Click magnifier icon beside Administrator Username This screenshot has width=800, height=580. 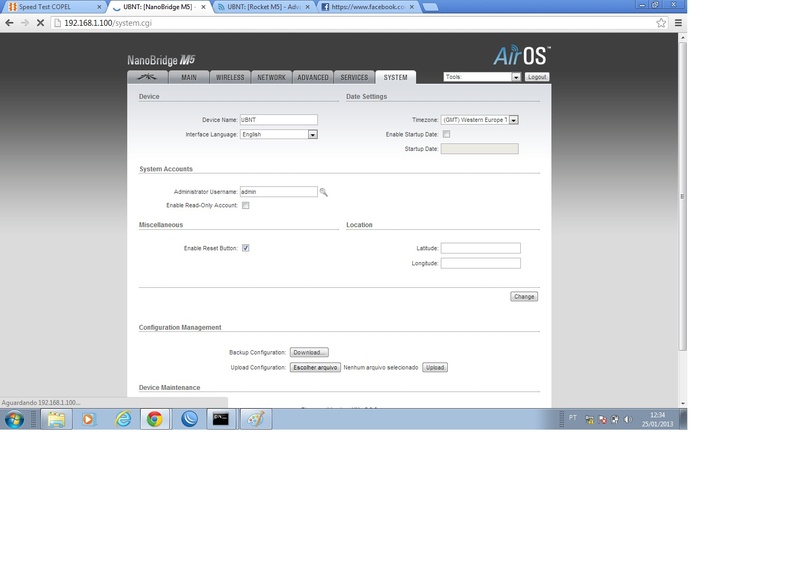pos(323,192)
